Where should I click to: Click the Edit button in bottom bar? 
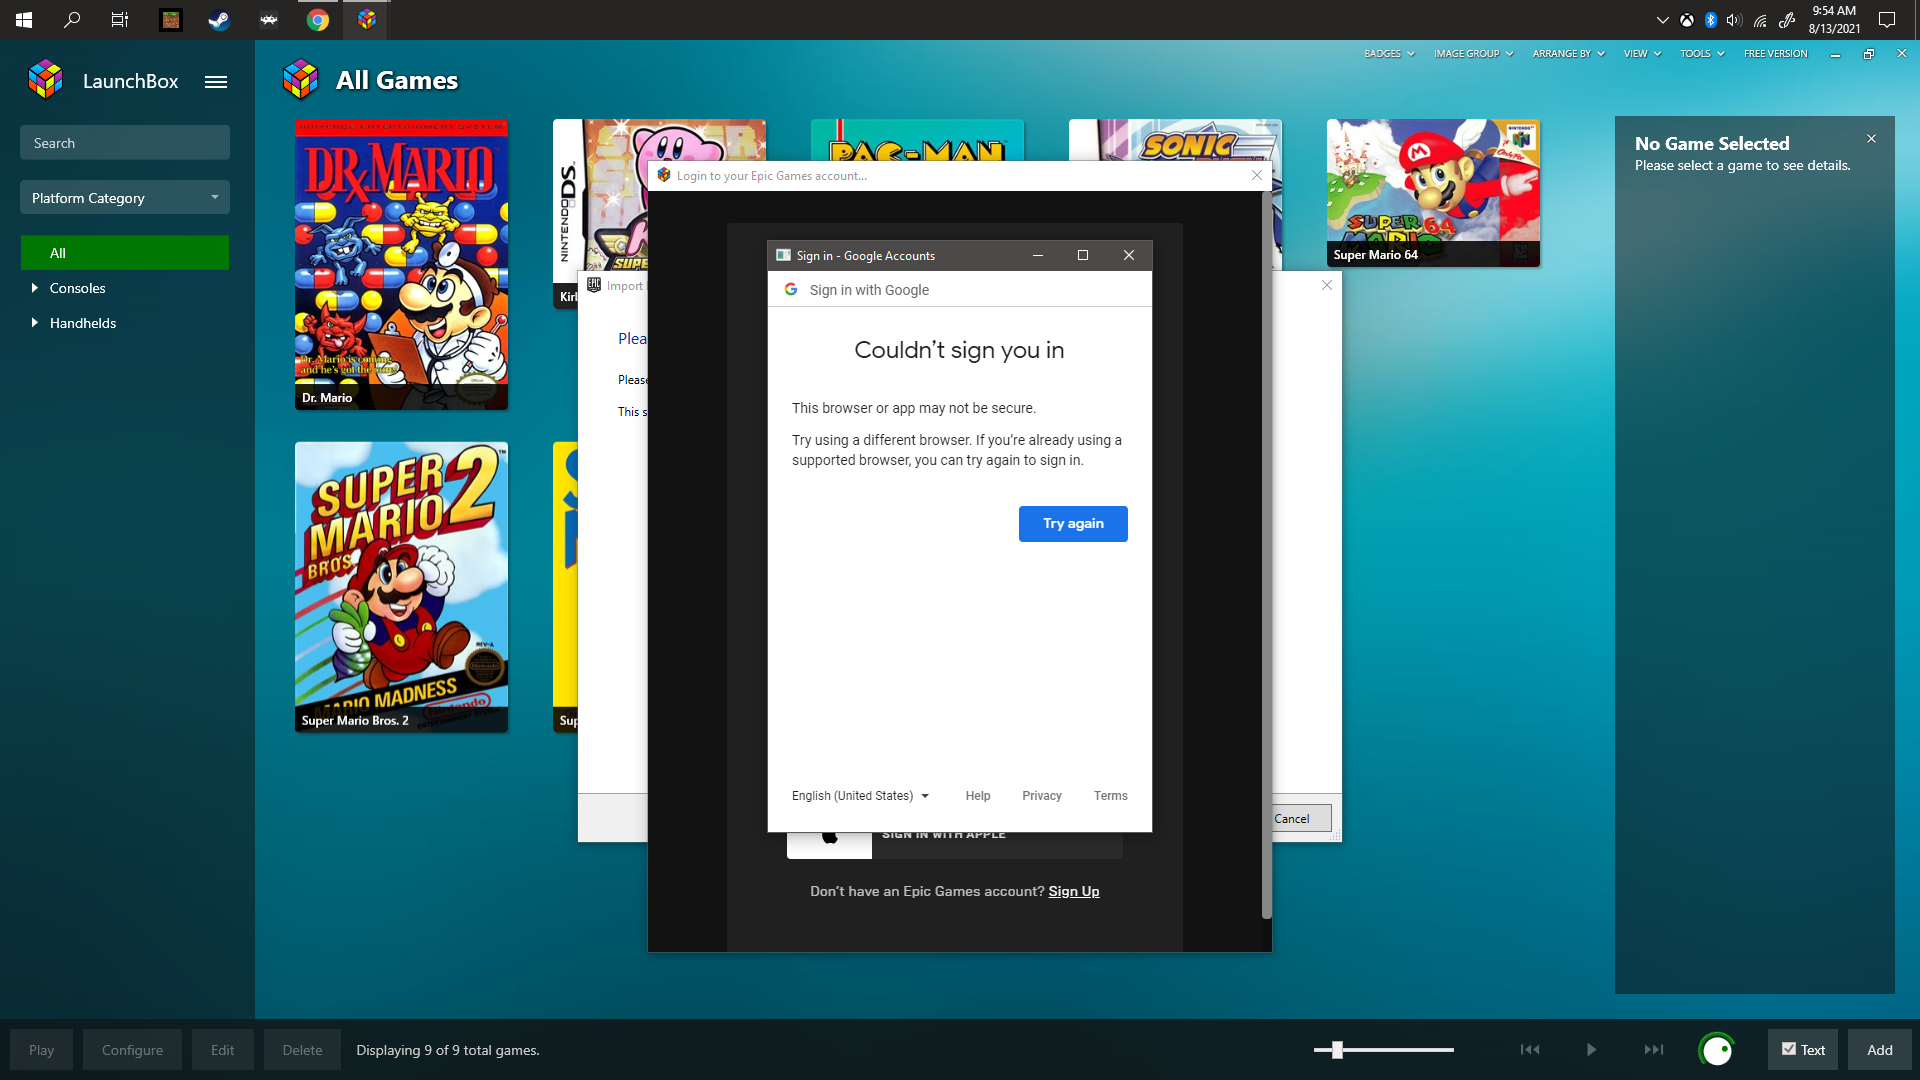[x=222, y=1050]
